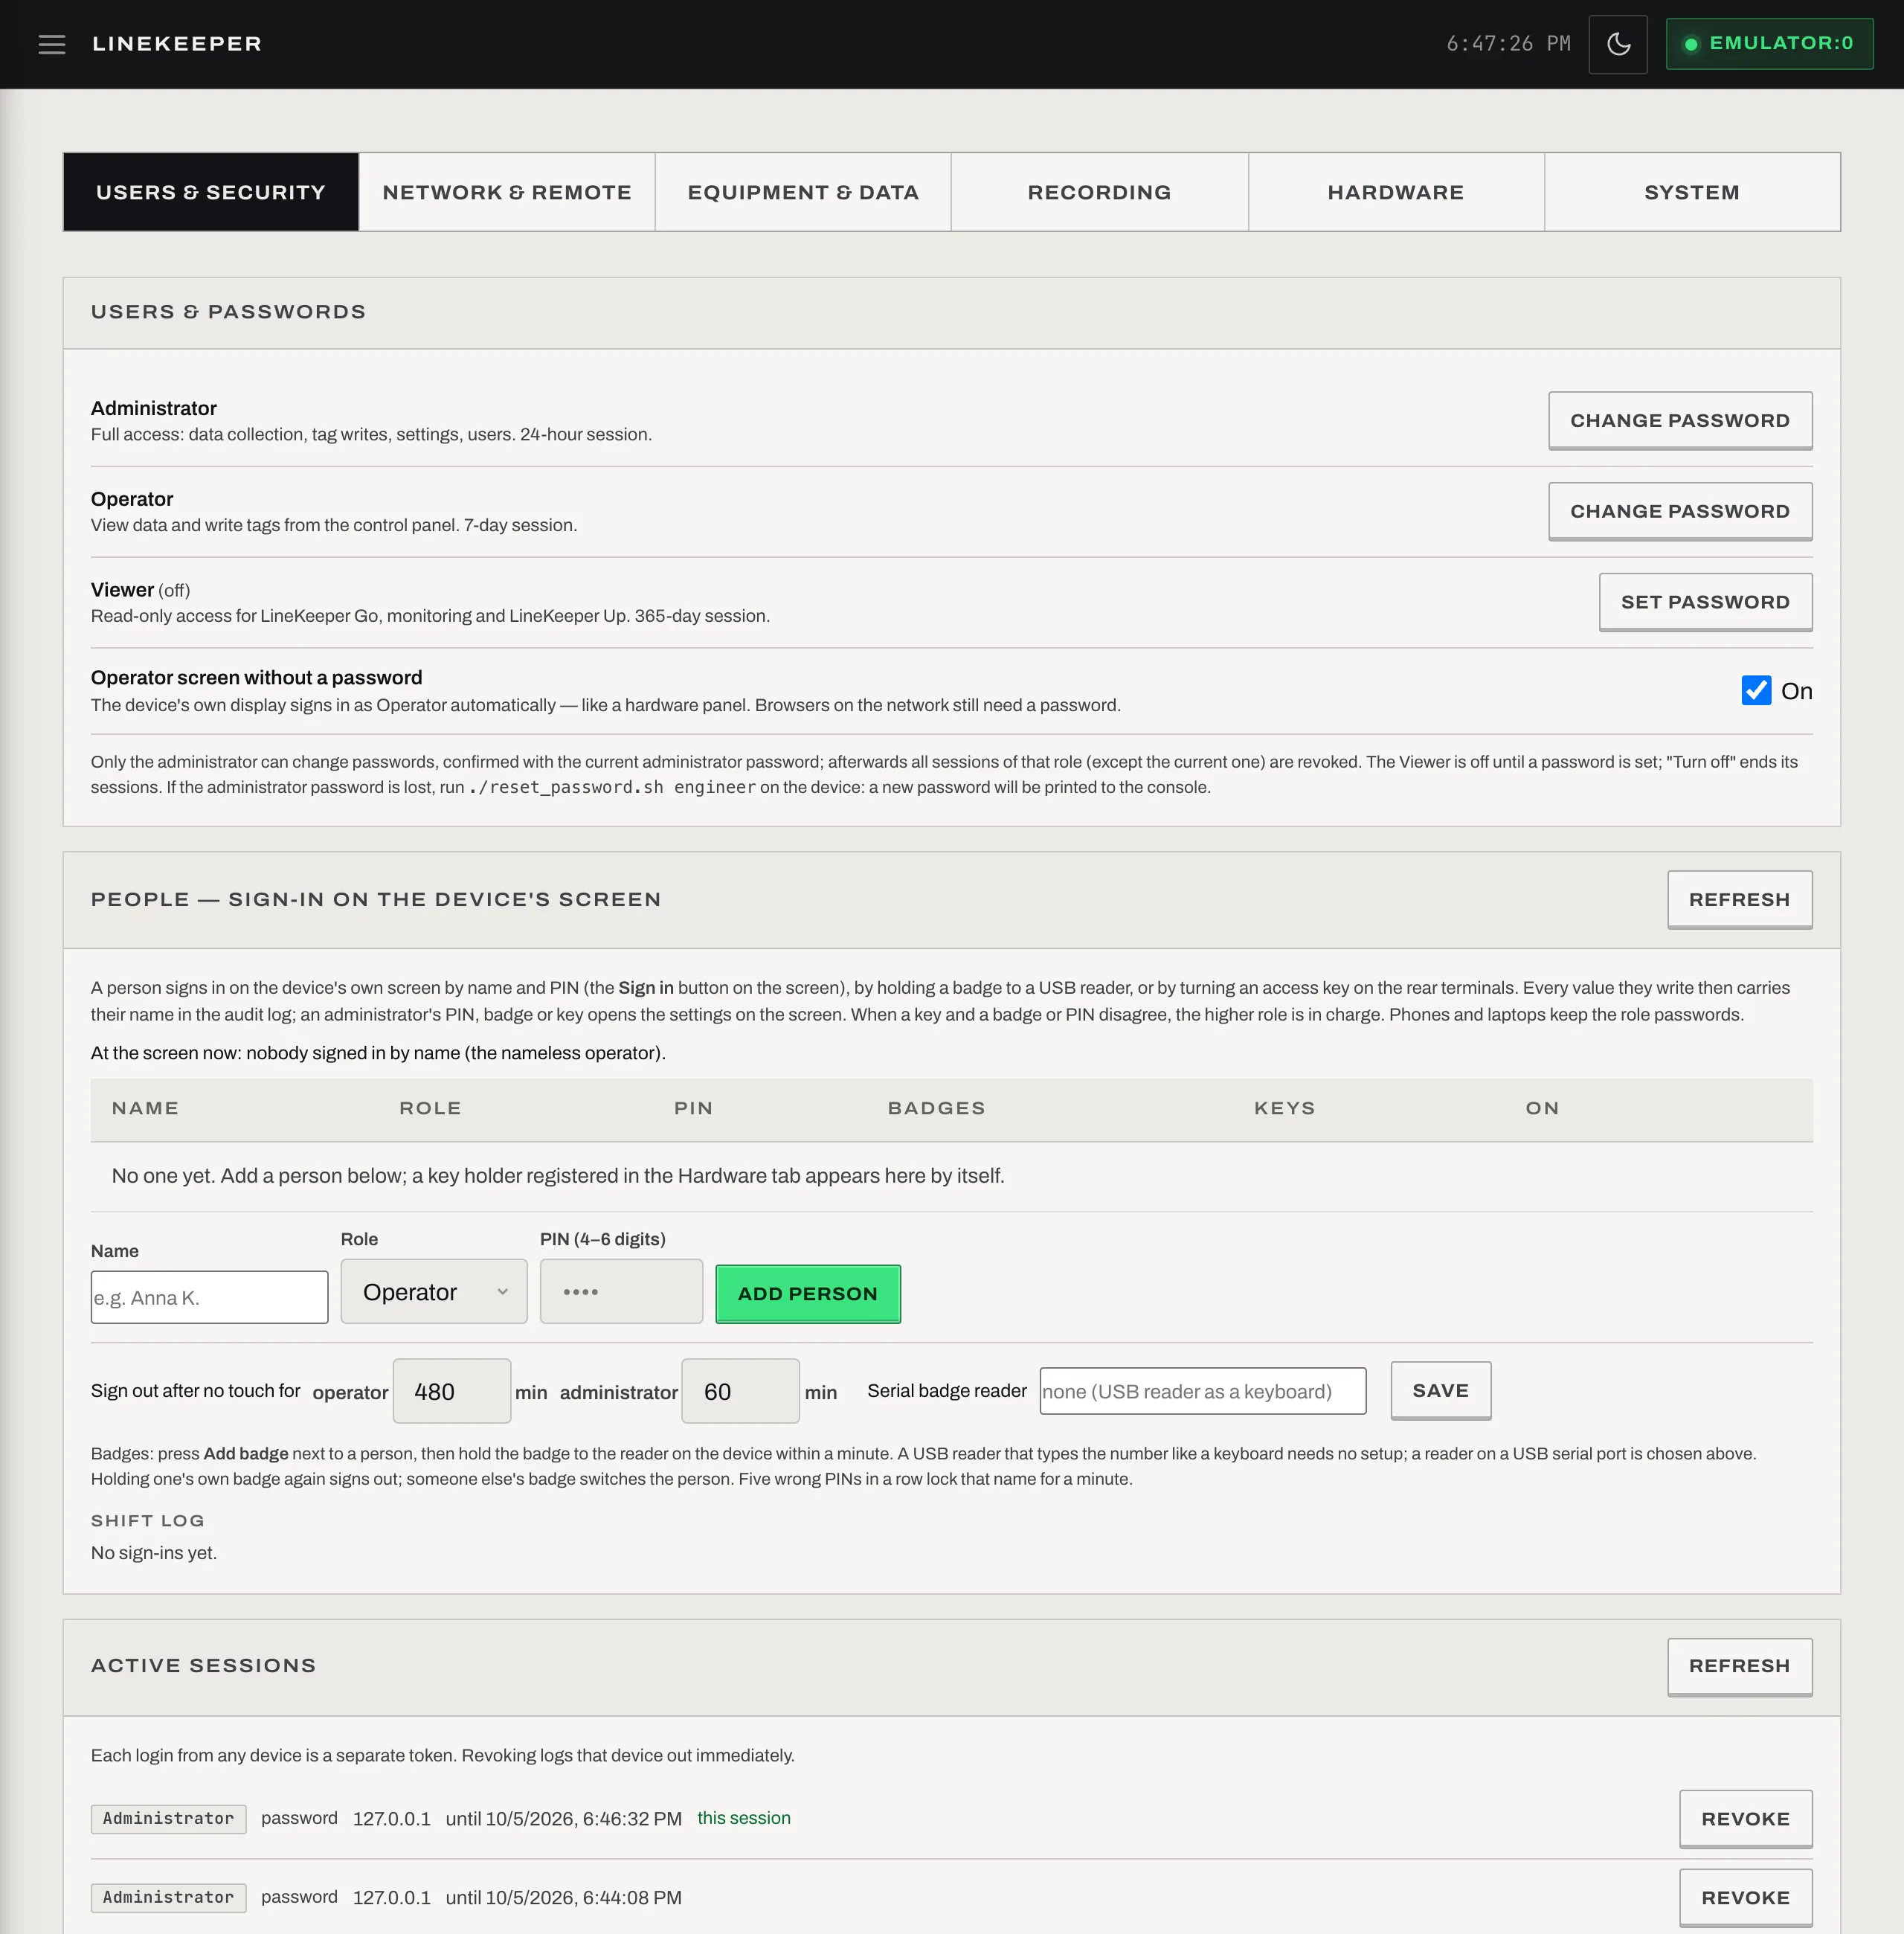Viewport: 1904px width, 1934px height.
Task: Edit the administrator sign-out minutes field
Action: click(x=740, y=1391)
